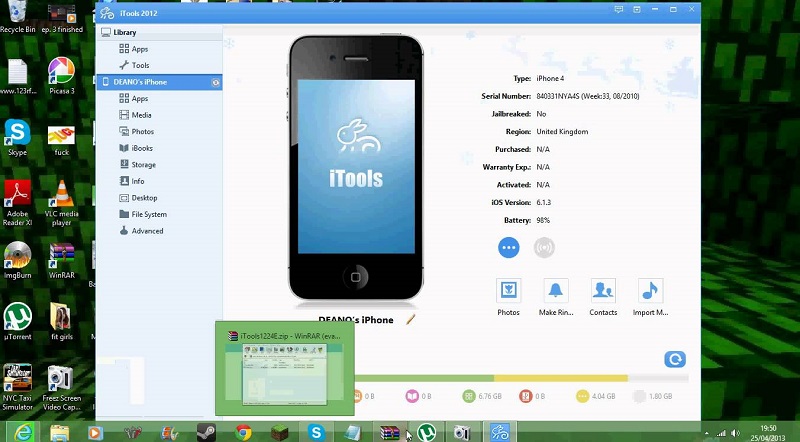Open the Advanced section
Screen dimensions: 800x442
point(141,231)
